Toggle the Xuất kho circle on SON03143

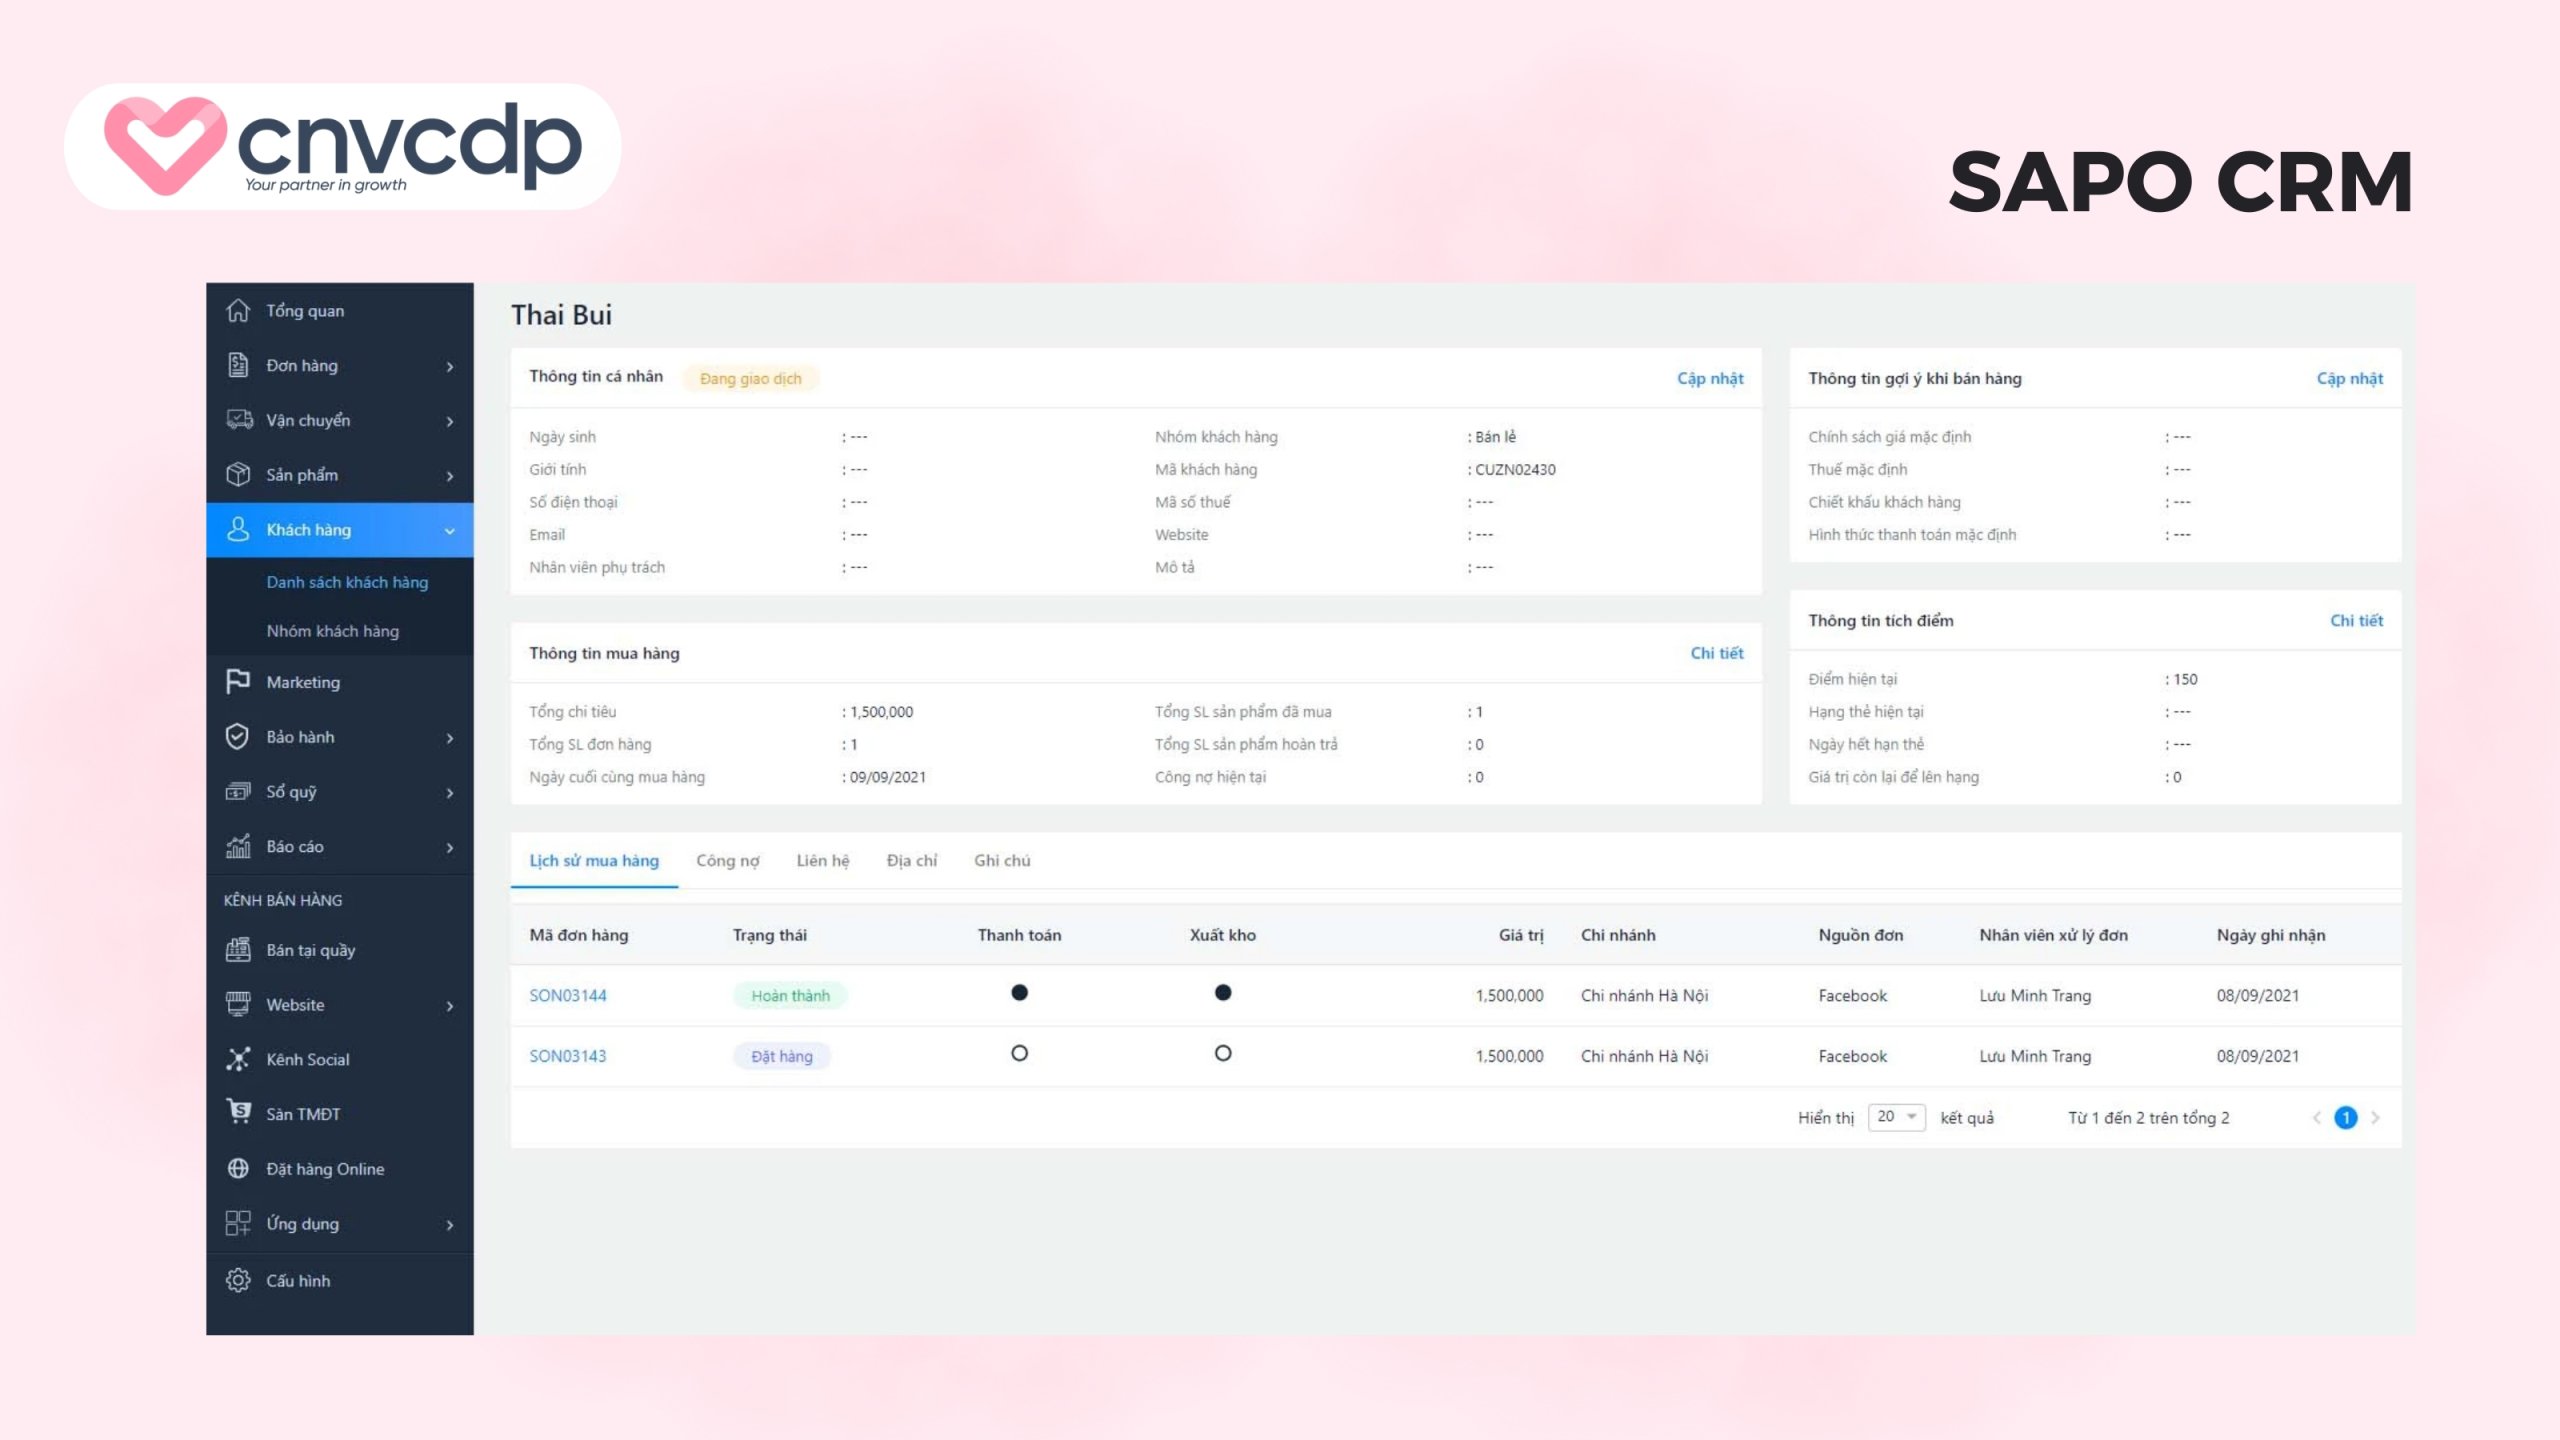tap(1222, 1053)
